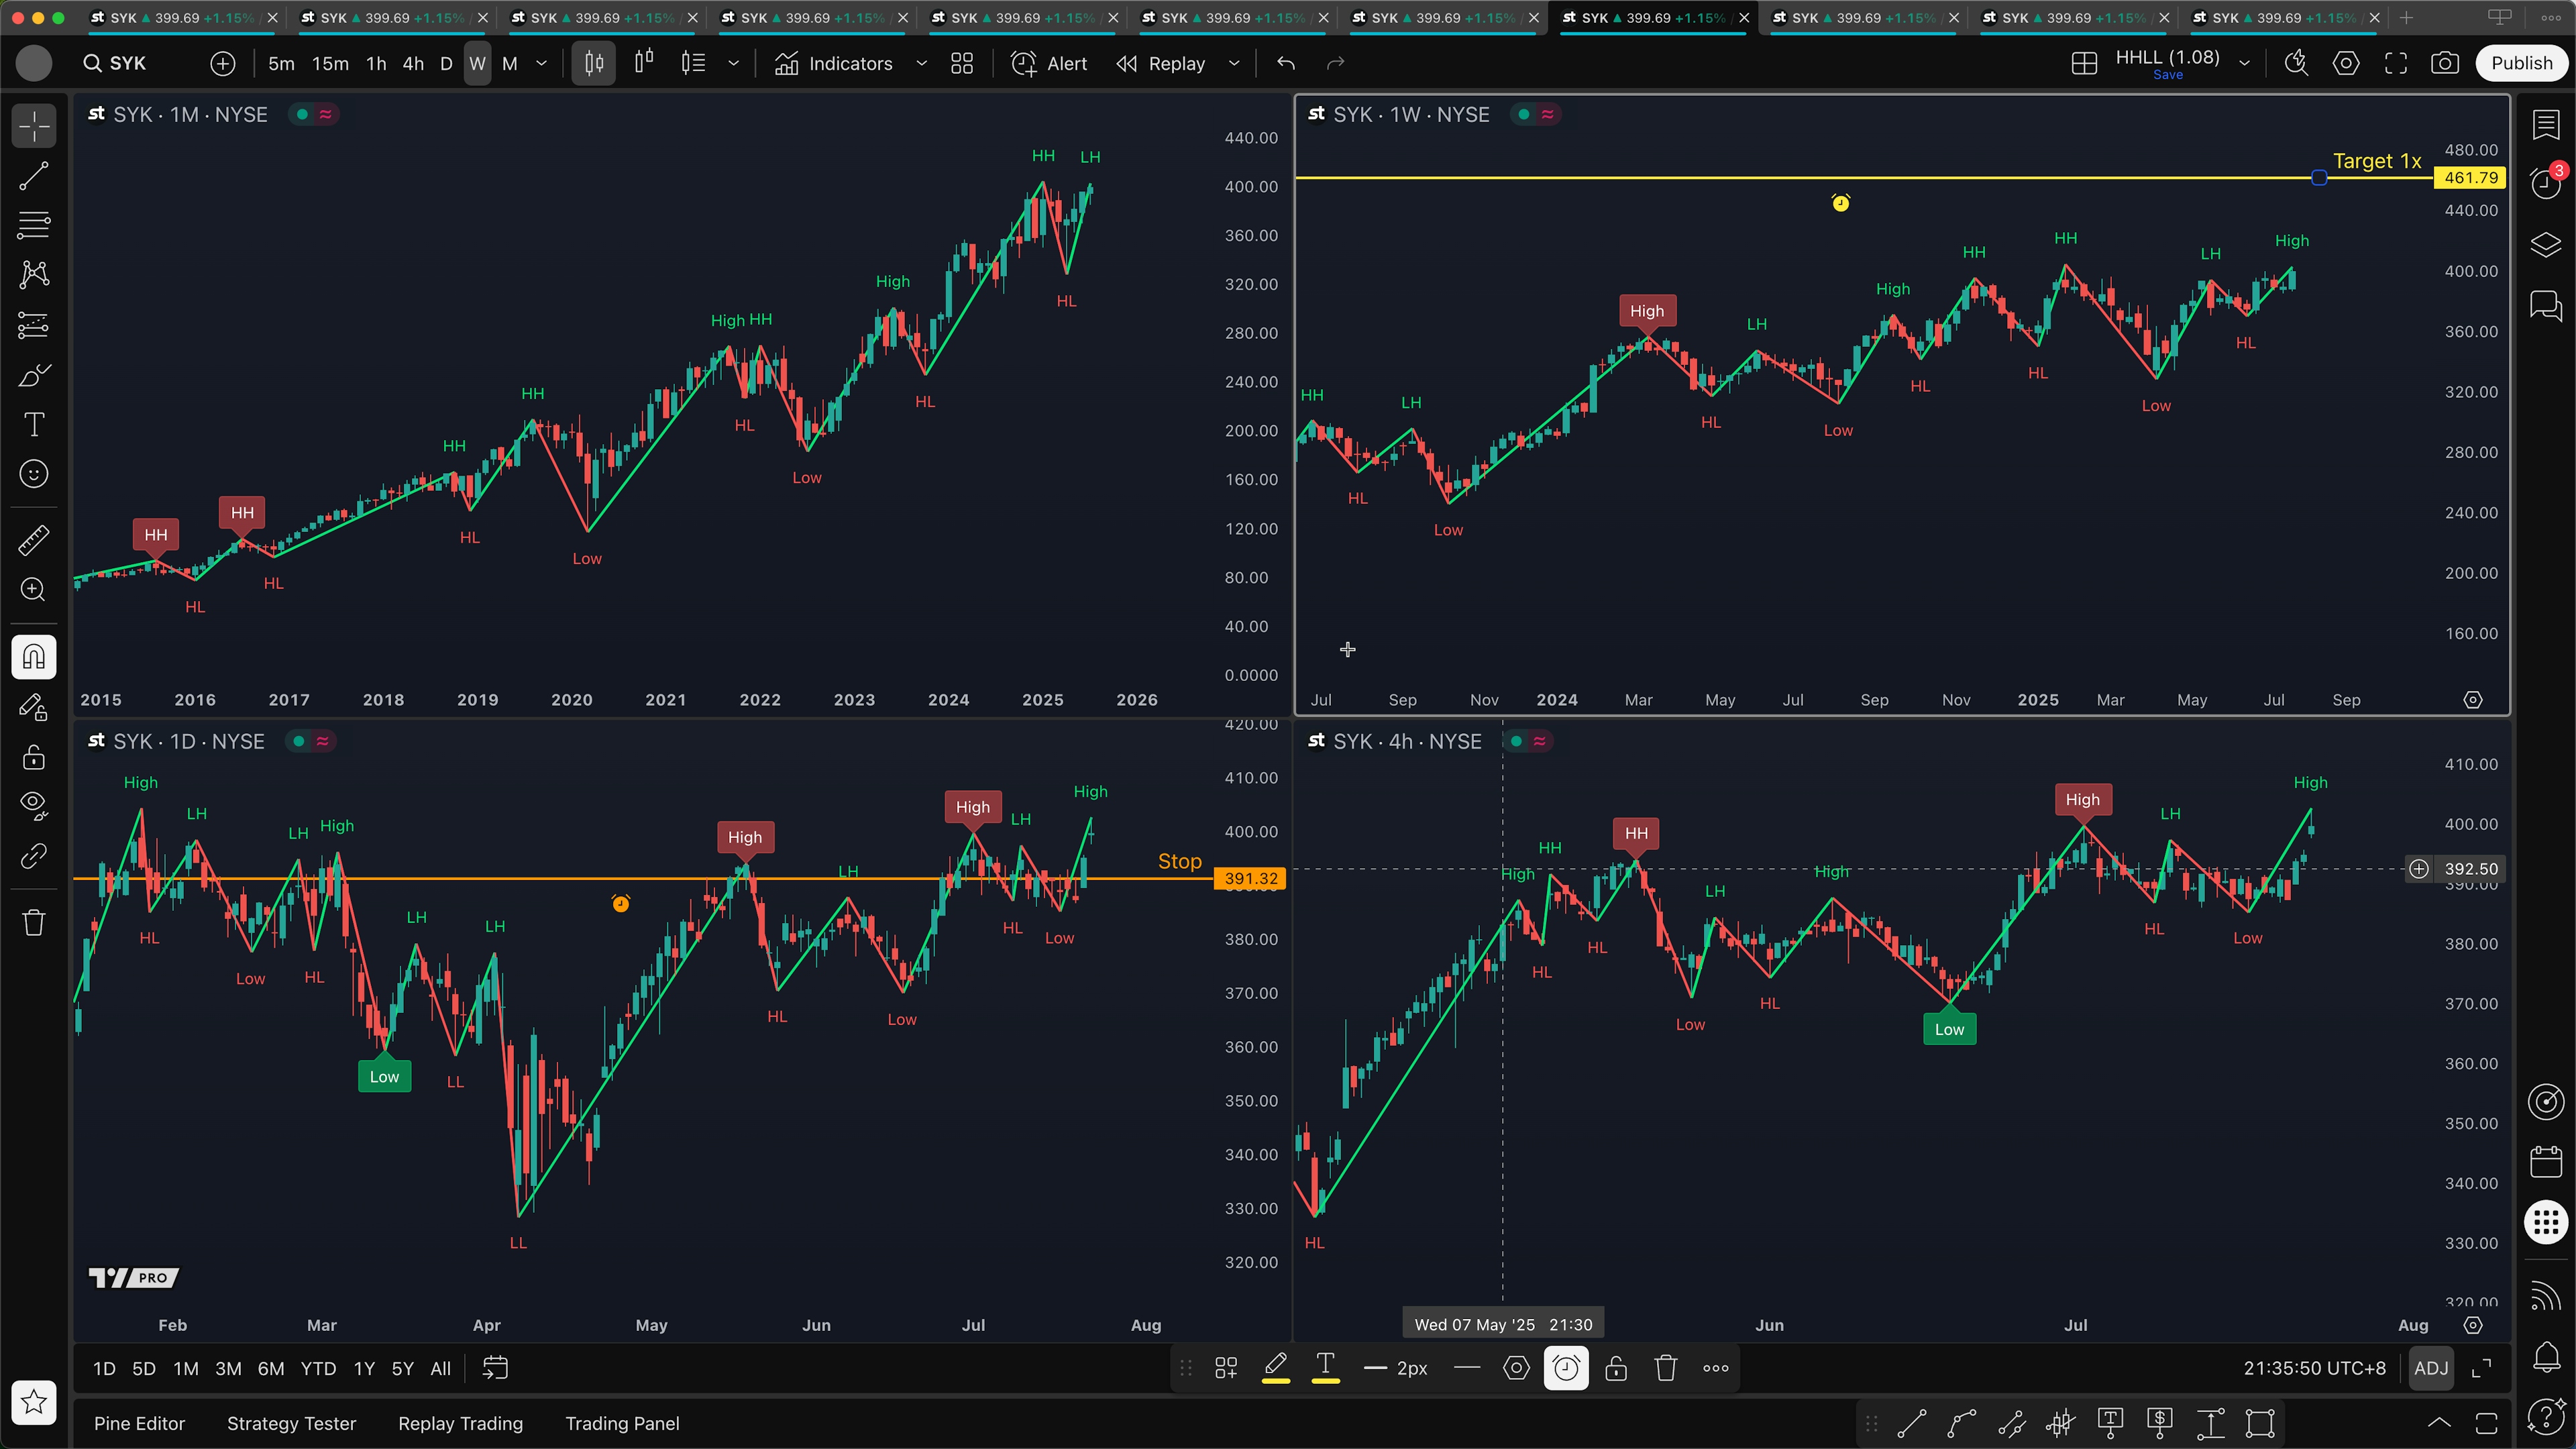Screen dimensions: 2576x1449
Task: Change text color with T swatch
Action: tap(1325, 1368)
